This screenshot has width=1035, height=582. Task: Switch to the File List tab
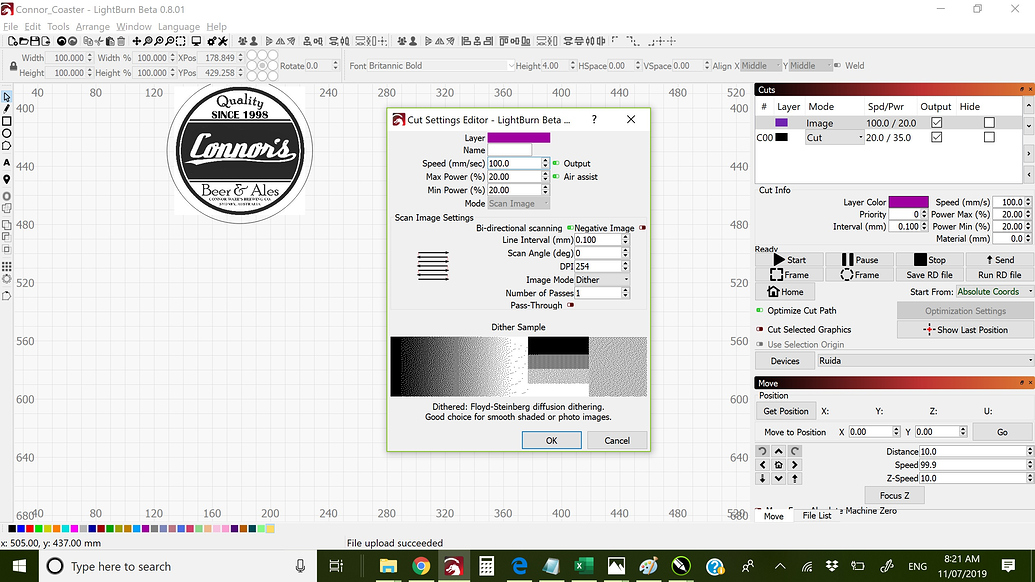pyautogui.click(x=817, y=516)
